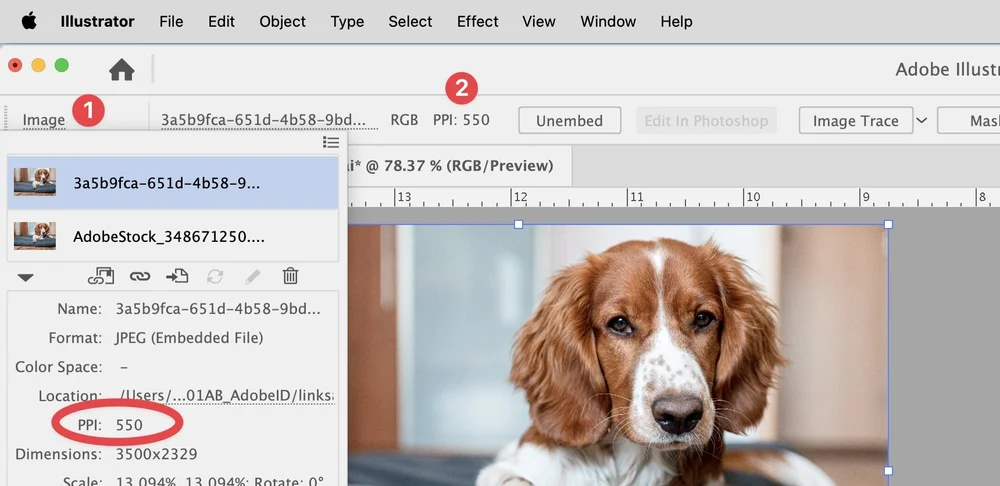The height and width of the screenshot is (486, 1000).
Task: Click the yellow minimize window button
Action: (x=38, y=65)
